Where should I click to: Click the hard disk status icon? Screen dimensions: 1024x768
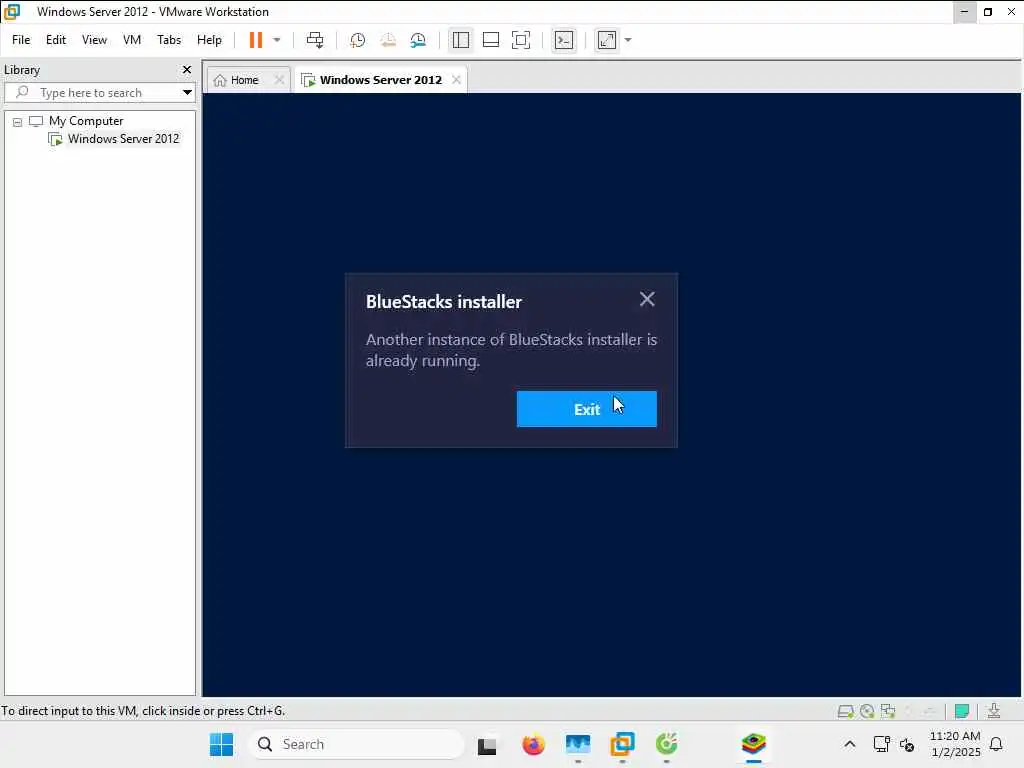[846, 711]
